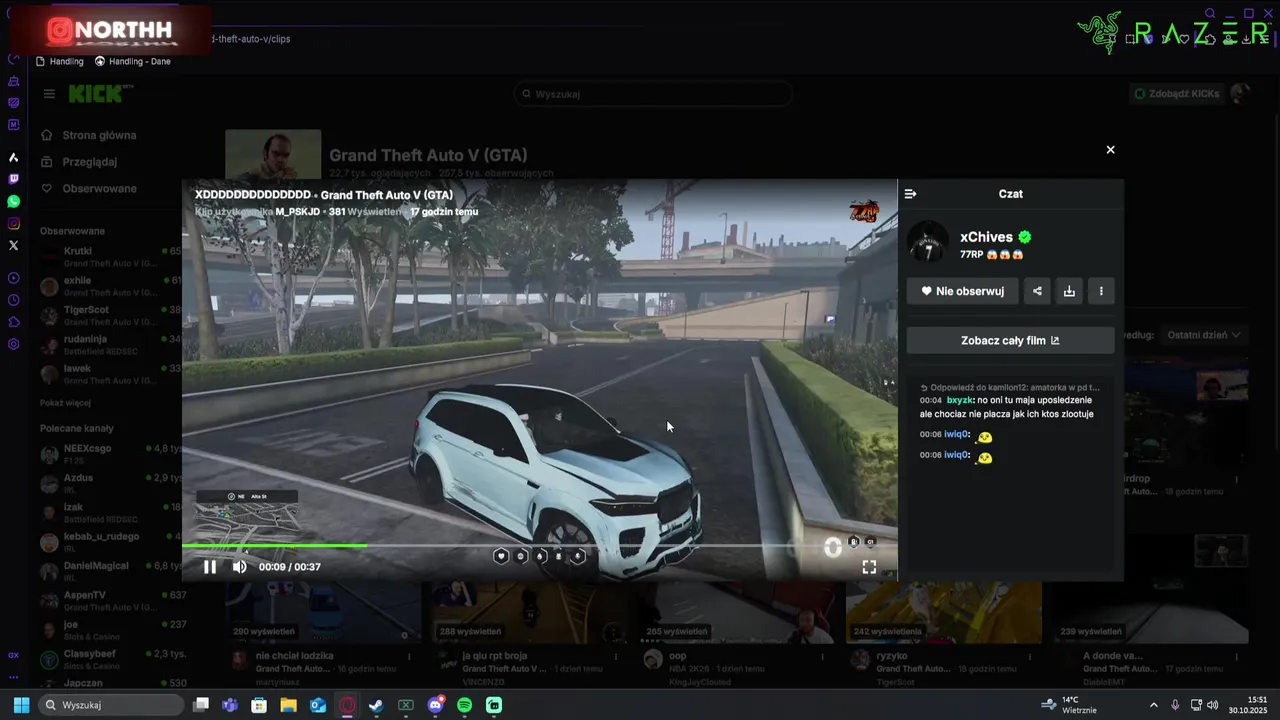Open Discord on the taskbar
Viewport: 1280px width, 720px height.
[435, 705]
